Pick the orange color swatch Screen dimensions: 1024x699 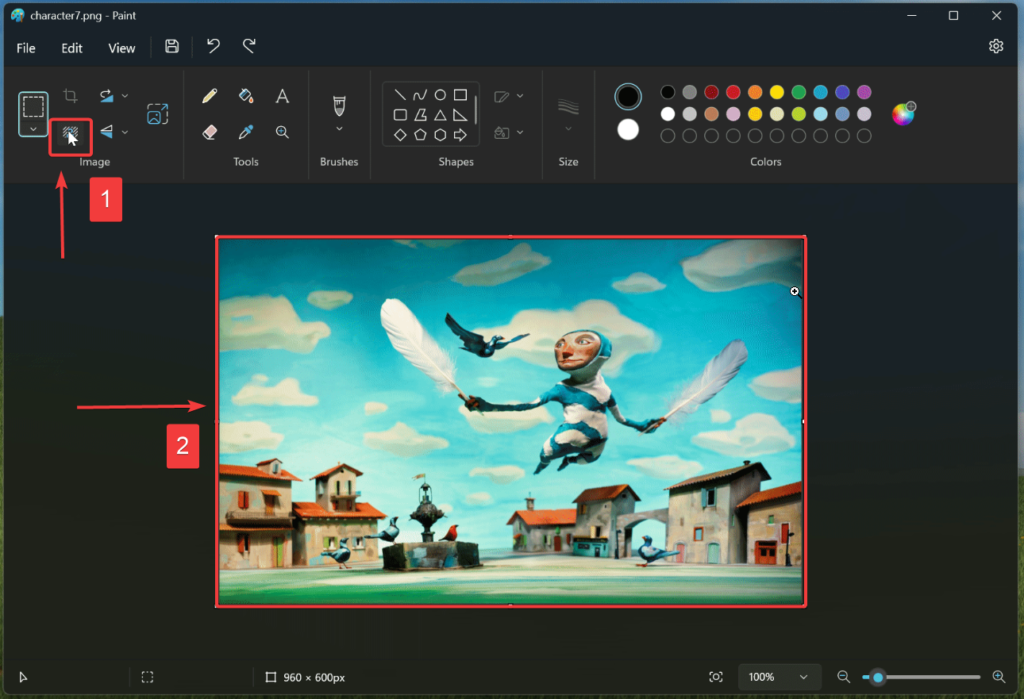pos(755,92)
